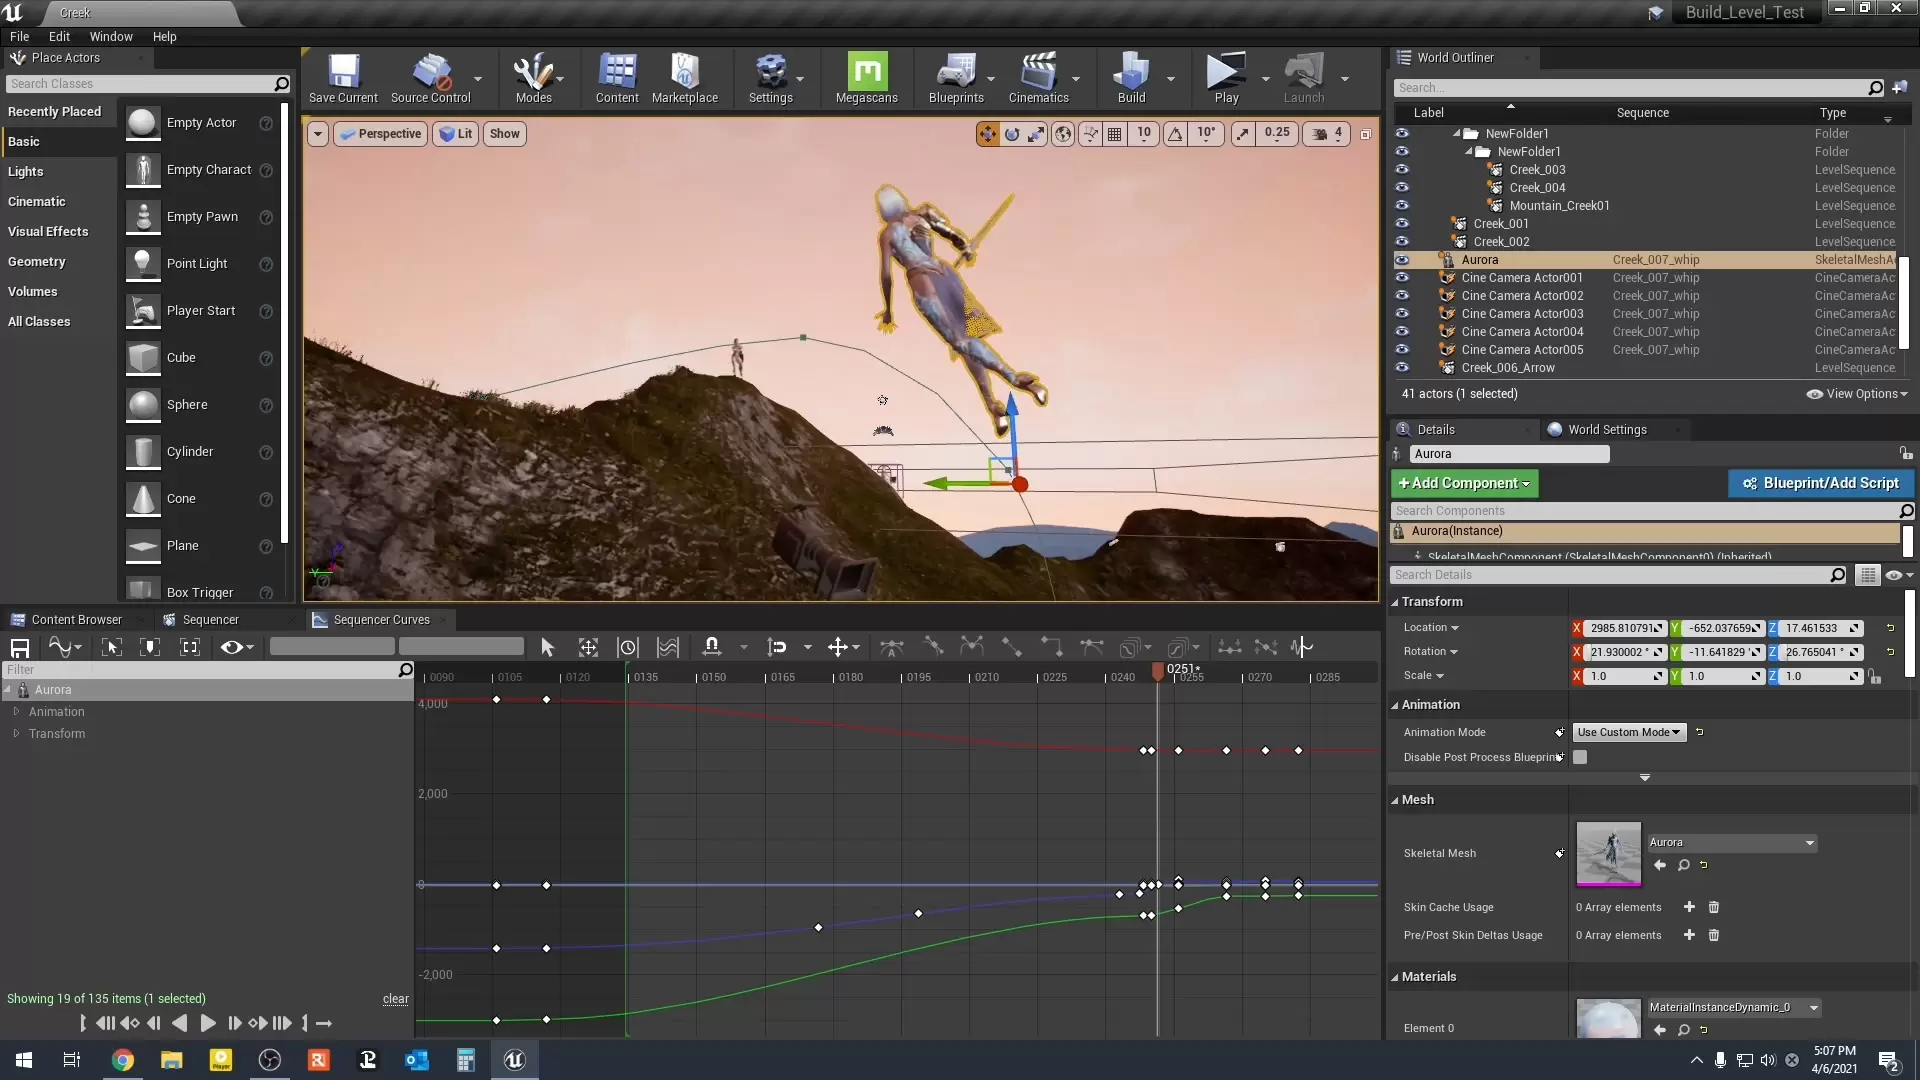This screenshot has width=1920, height=1080.
Task: Click the playhead marker at frame 0251
Action: (1158, 671)
